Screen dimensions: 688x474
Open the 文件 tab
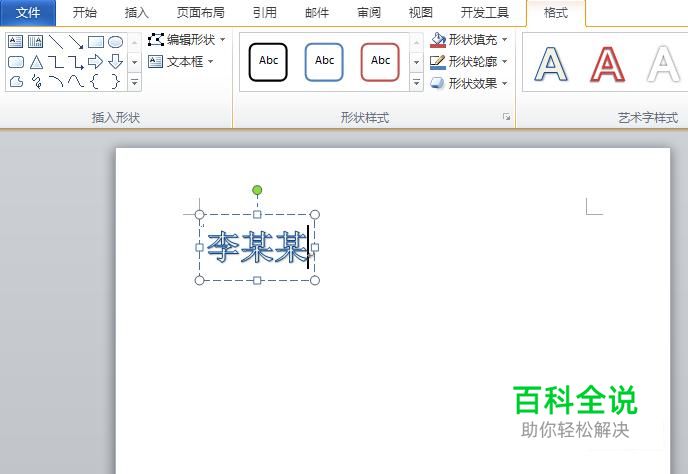click(28, 13)
